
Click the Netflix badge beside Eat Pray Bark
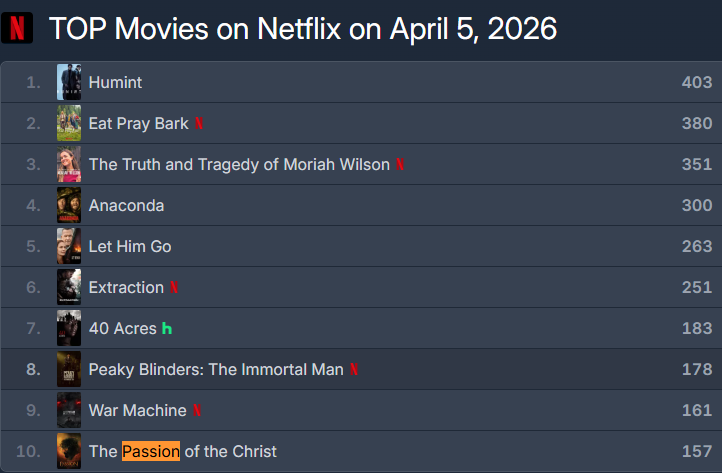[x=199, y=123]
